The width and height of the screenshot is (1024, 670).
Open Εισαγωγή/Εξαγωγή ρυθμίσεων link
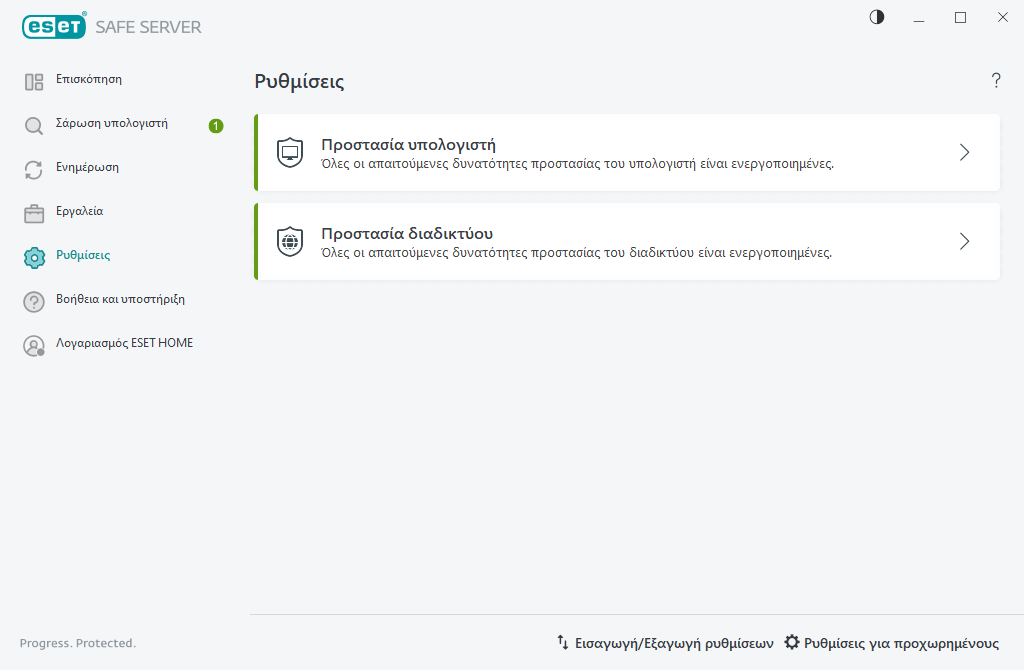665,643
